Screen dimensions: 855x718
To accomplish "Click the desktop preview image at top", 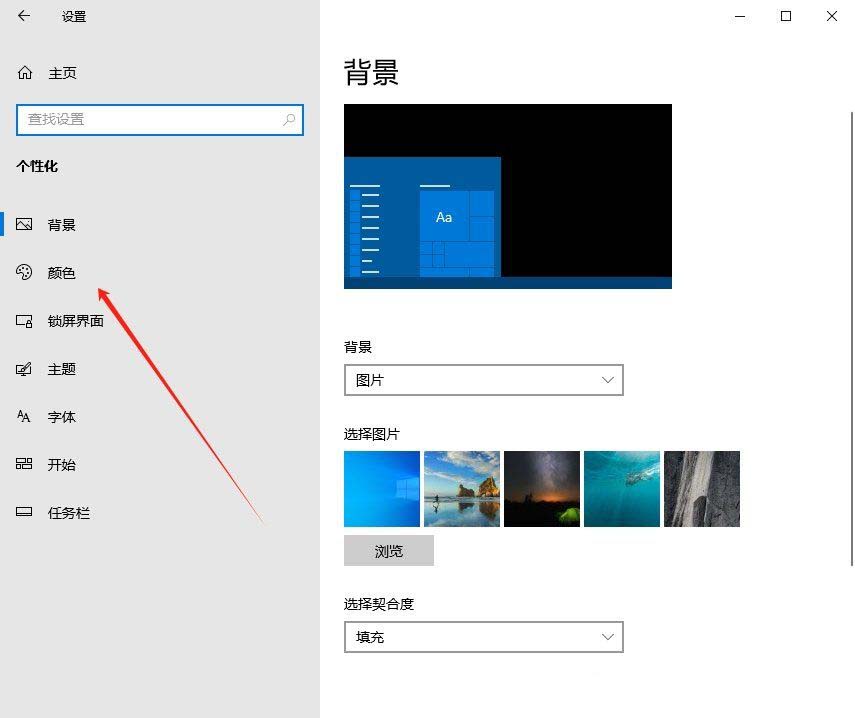I will [x=507, y=196].
